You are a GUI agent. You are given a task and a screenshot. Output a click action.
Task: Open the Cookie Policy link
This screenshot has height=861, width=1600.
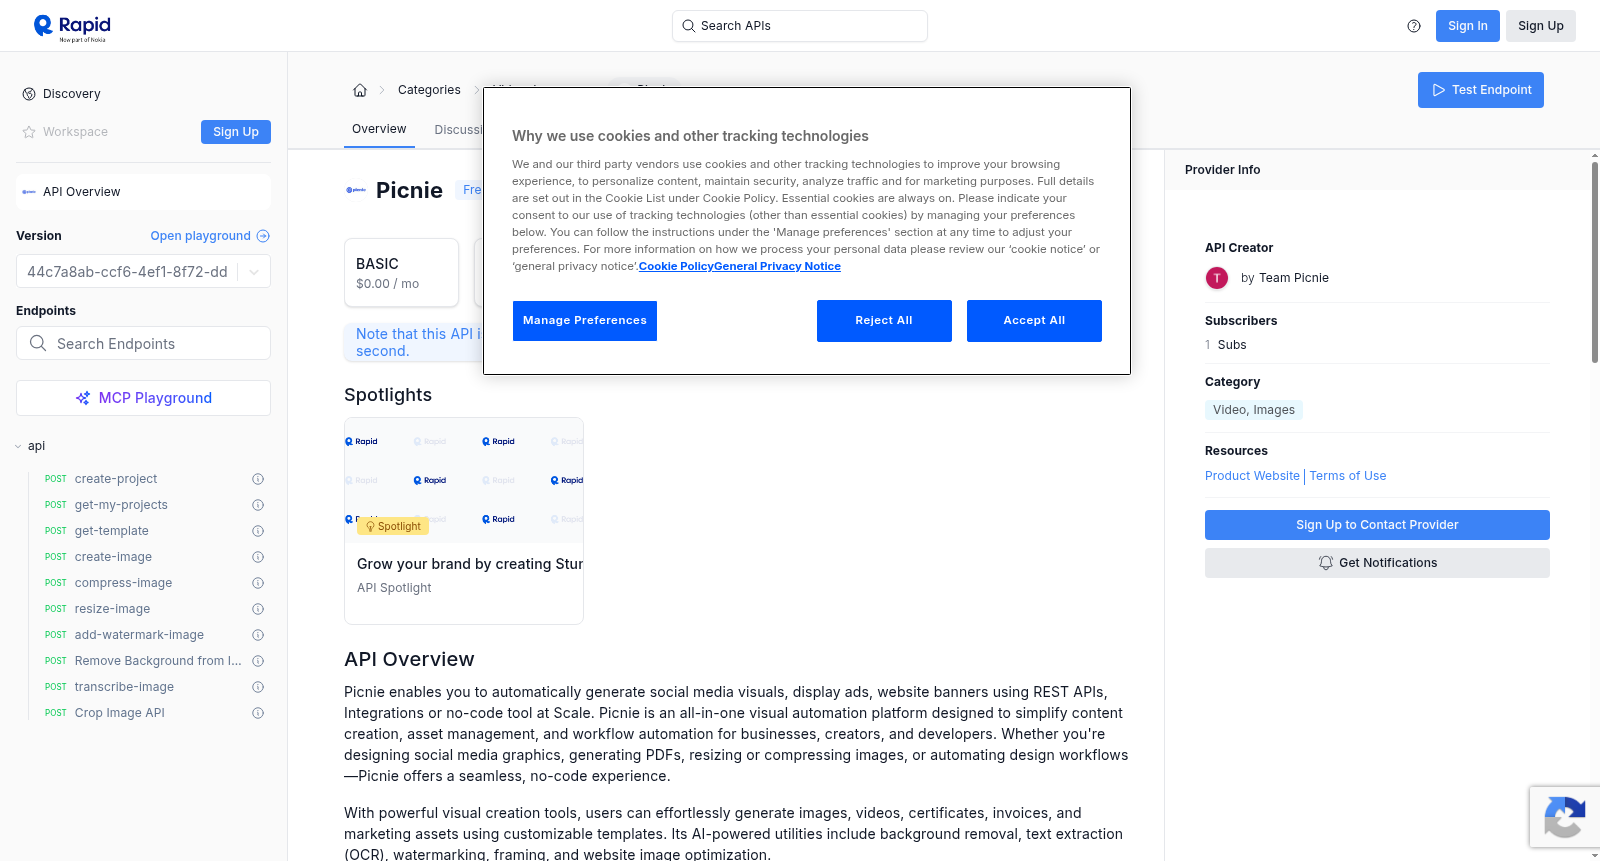tap(676, 267)
